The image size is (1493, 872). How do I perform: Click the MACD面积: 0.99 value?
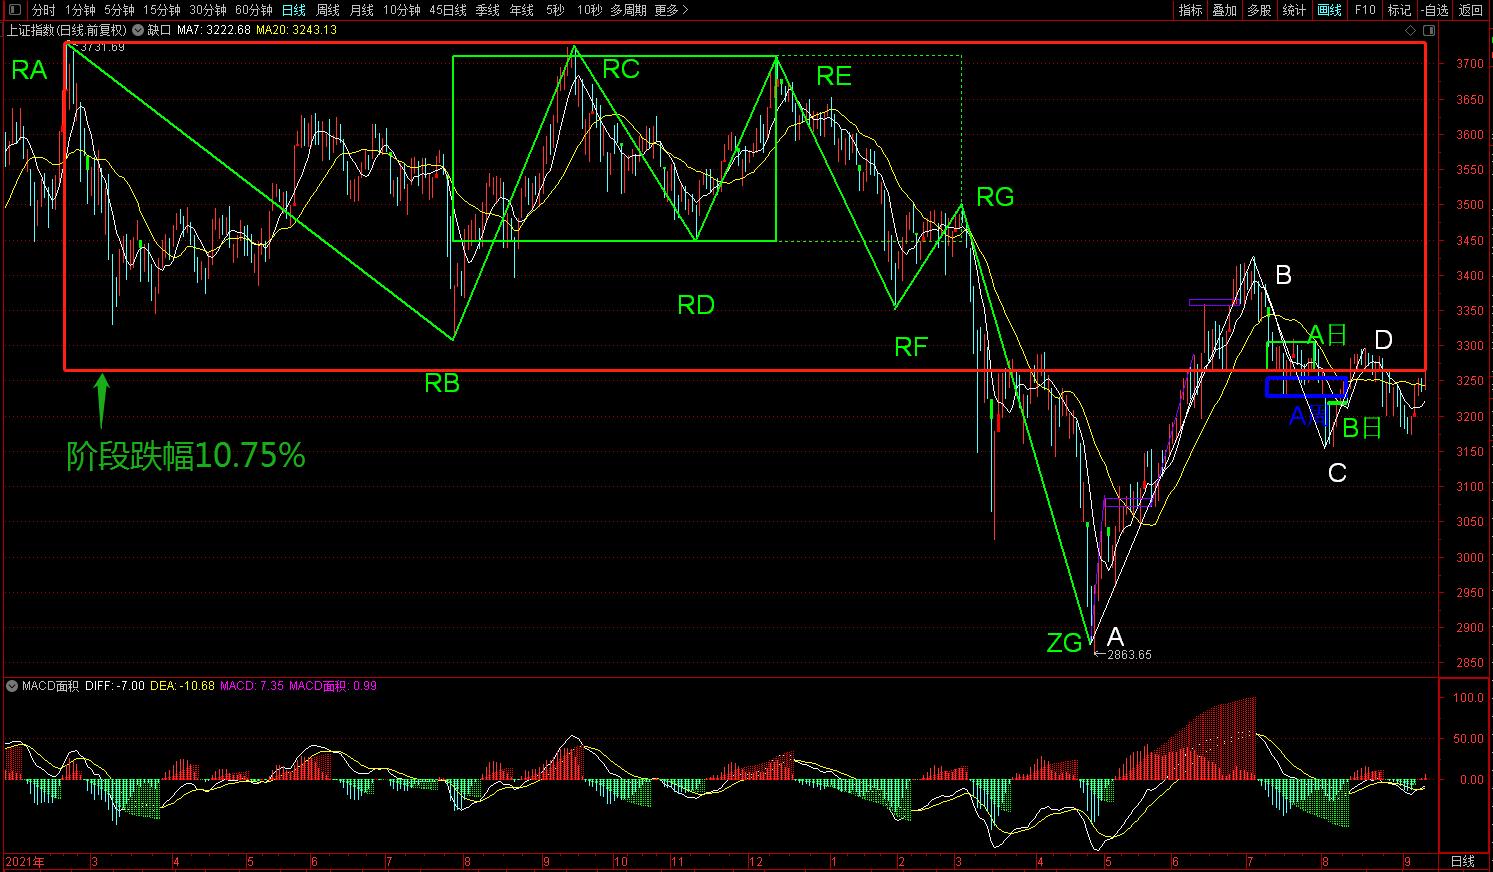coord(333,686)
